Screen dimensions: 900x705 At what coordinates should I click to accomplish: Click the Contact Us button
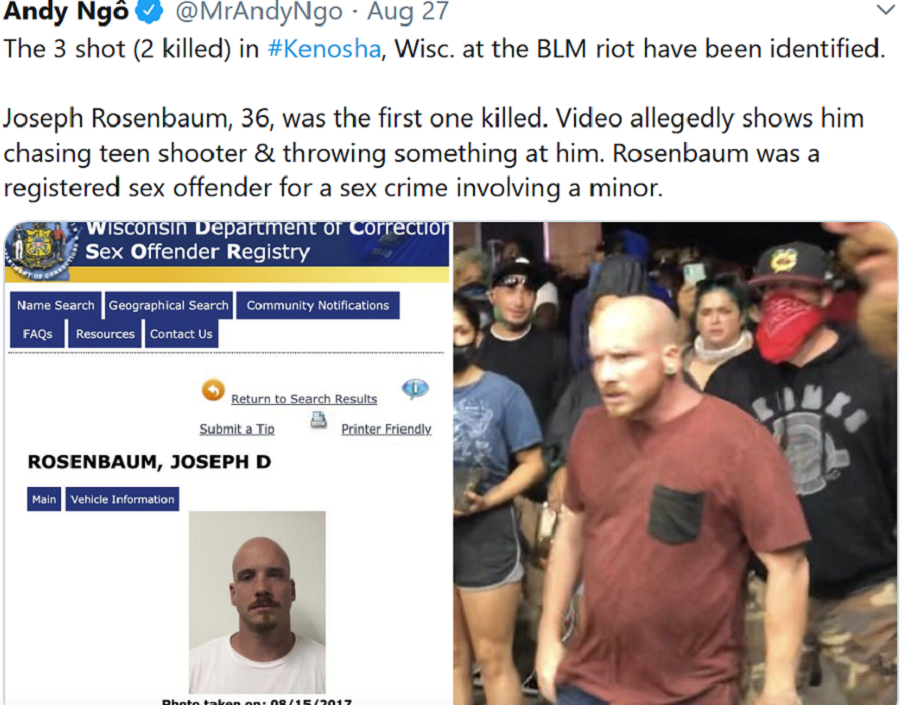(181, 334)
